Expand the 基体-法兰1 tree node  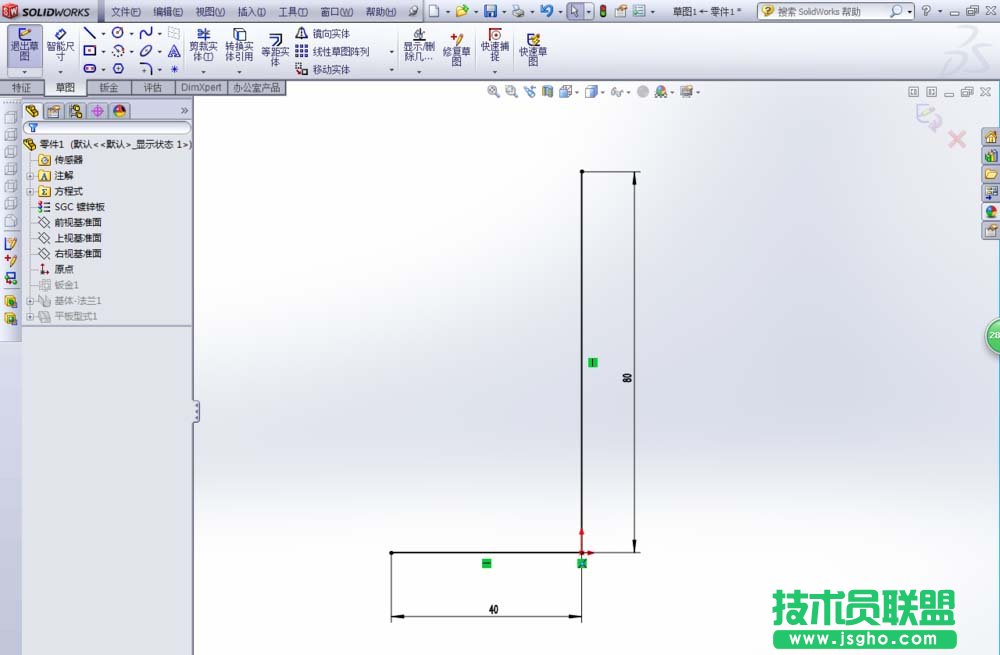[30, 301]
